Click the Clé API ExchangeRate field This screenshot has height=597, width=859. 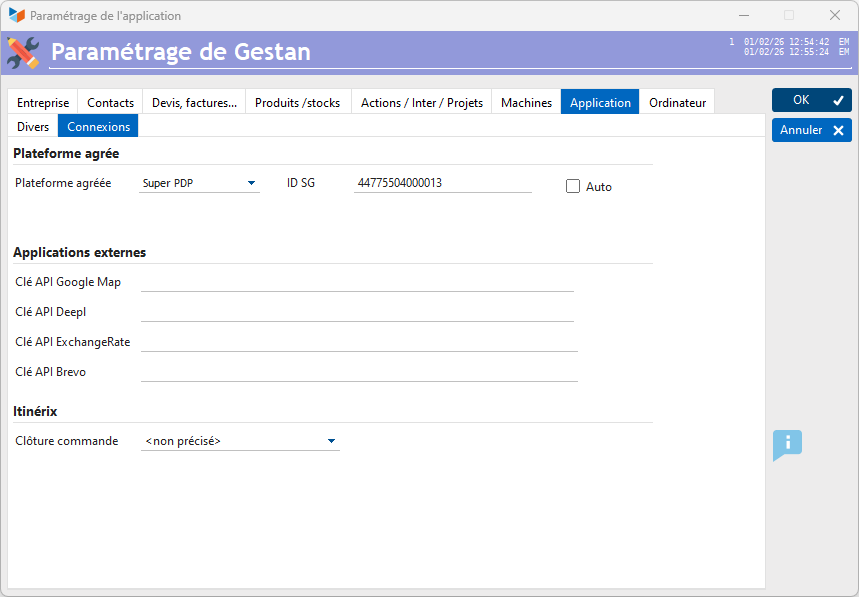point(359,342)
